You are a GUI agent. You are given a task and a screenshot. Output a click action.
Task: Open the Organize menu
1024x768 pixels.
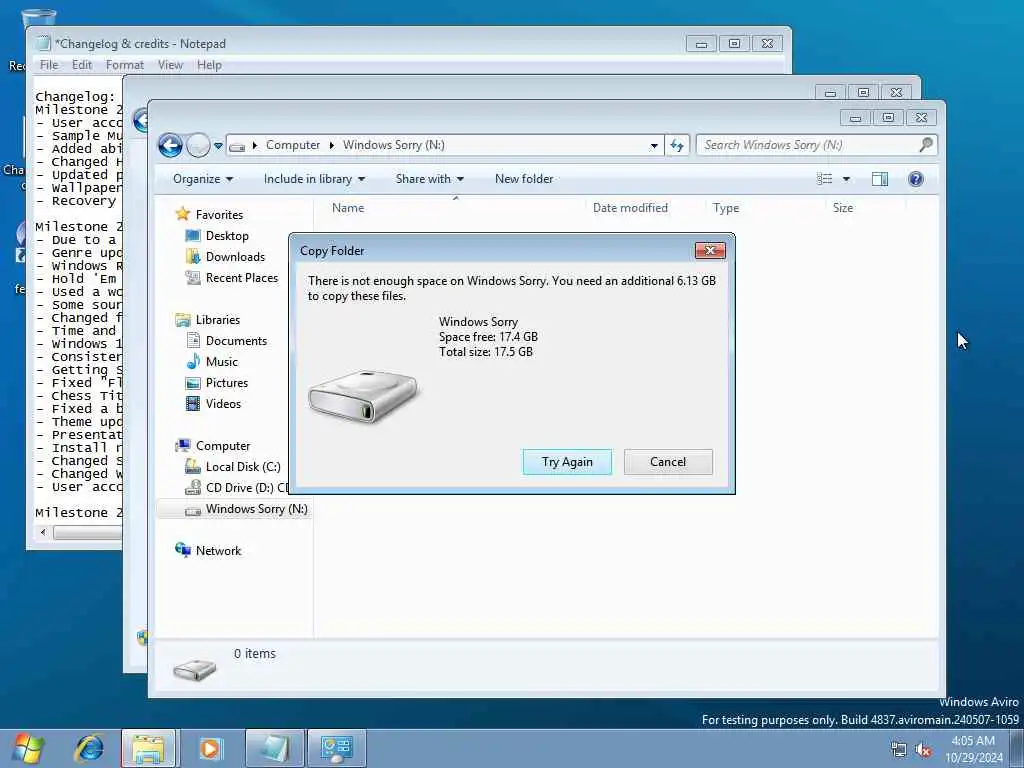click(x=202, y=179)
